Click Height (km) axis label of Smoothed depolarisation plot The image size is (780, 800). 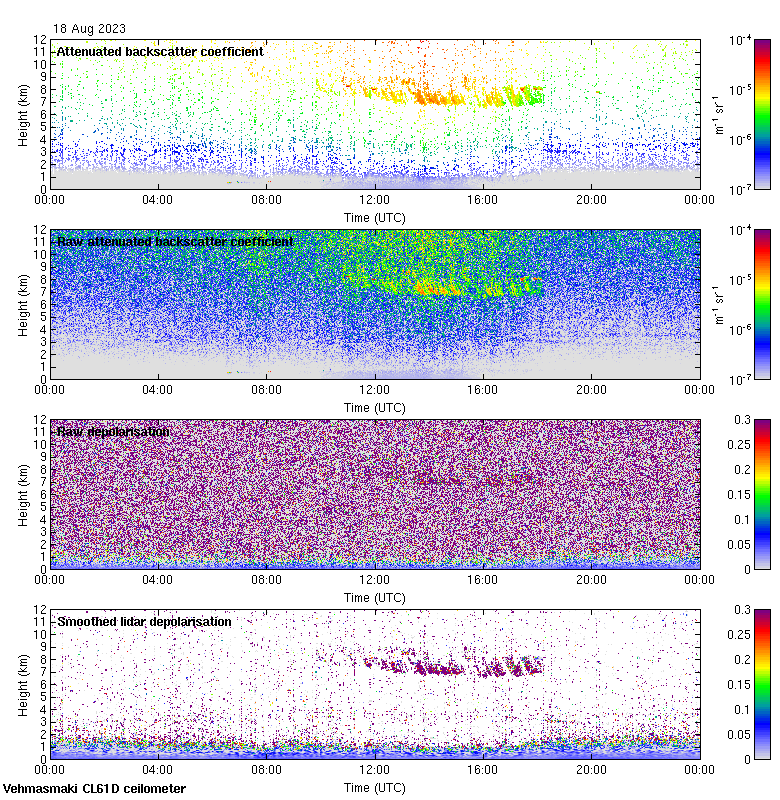(x=23, y=685)
